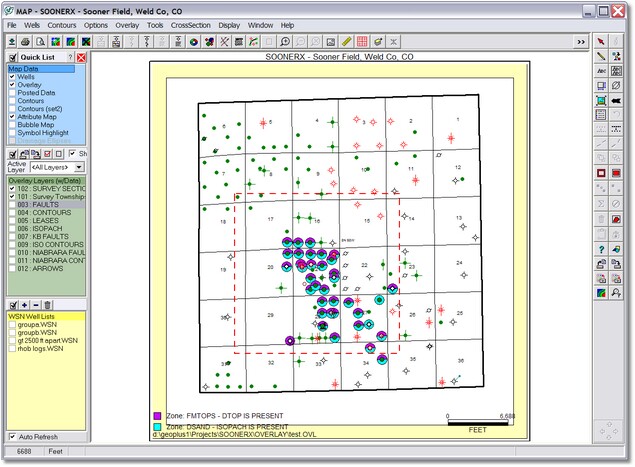
Task: Click the trash icon above WSN Well Lists
Action: coord(48,304)
